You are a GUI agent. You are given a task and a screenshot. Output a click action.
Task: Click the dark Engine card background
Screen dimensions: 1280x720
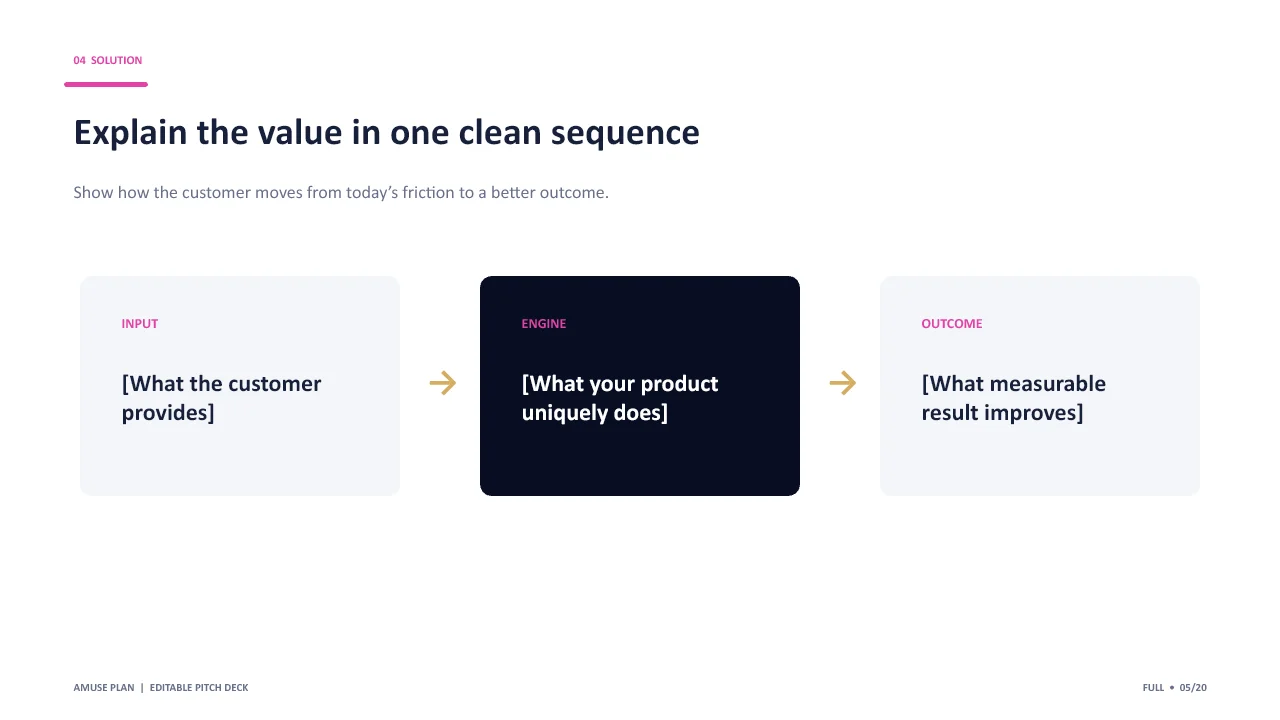tap(640, 460)
